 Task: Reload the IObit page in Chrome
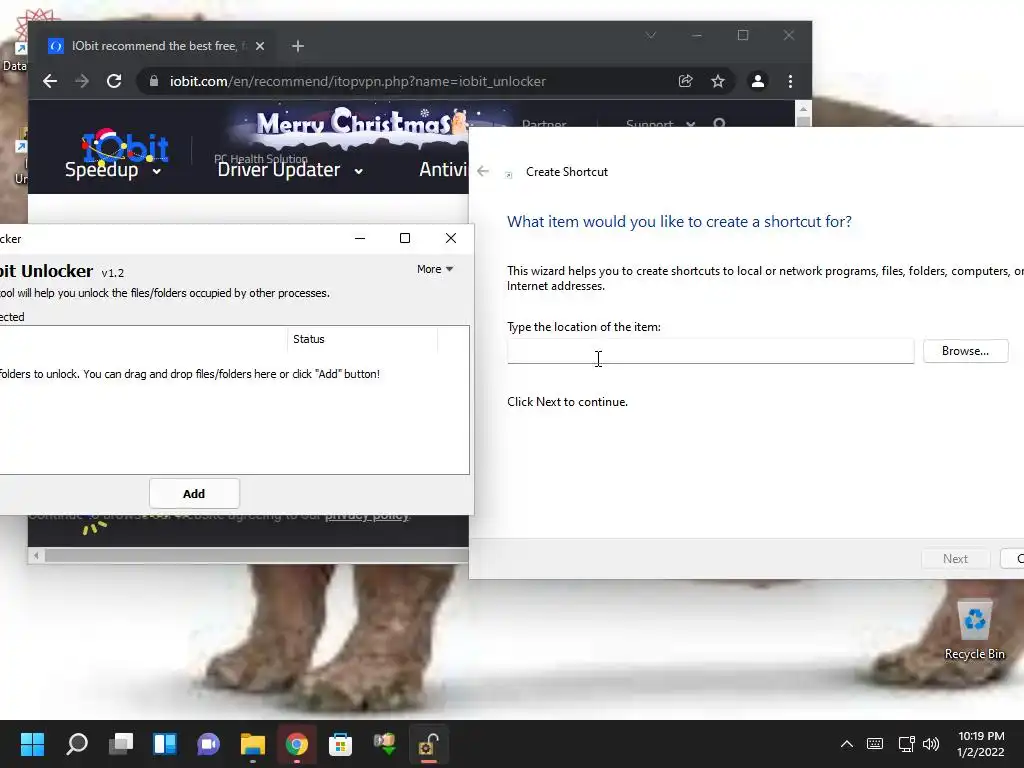click(114, 81)
